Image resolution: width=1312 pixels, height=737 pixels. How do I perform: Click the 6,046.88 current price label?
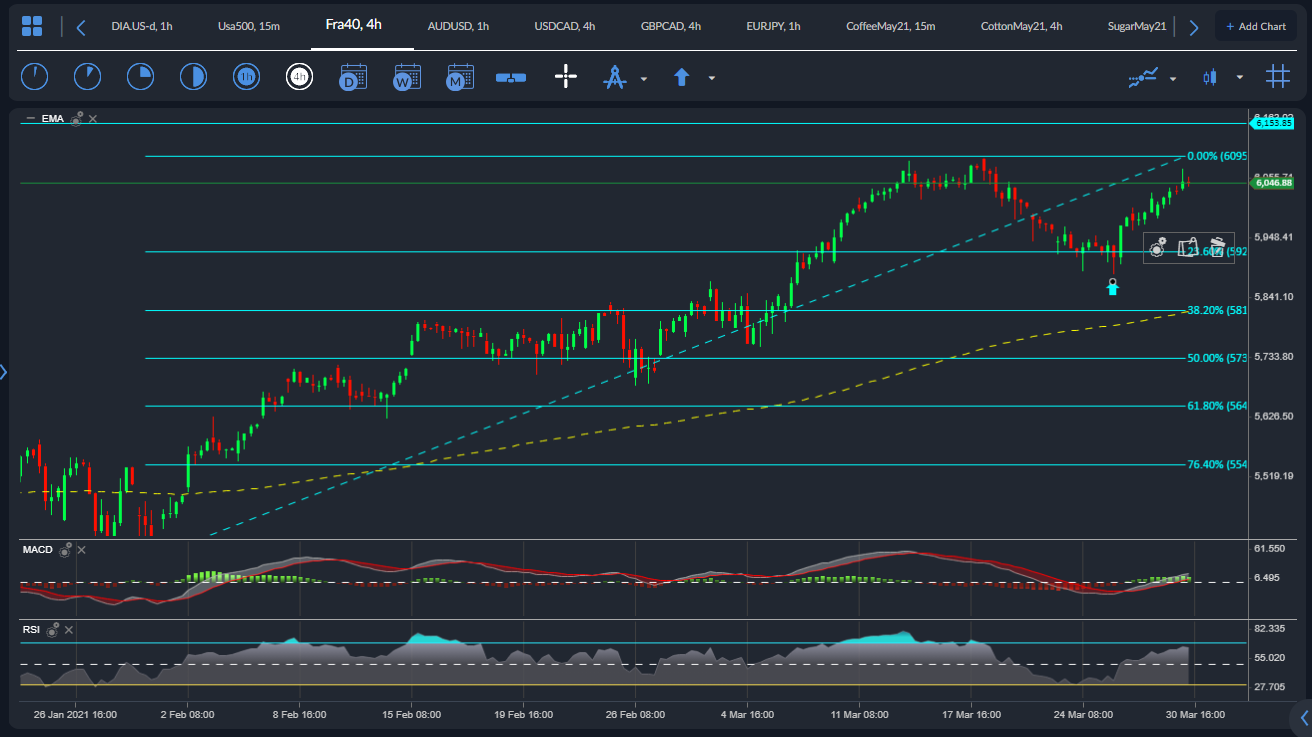pyautogui.click(x=1273, y=183)
